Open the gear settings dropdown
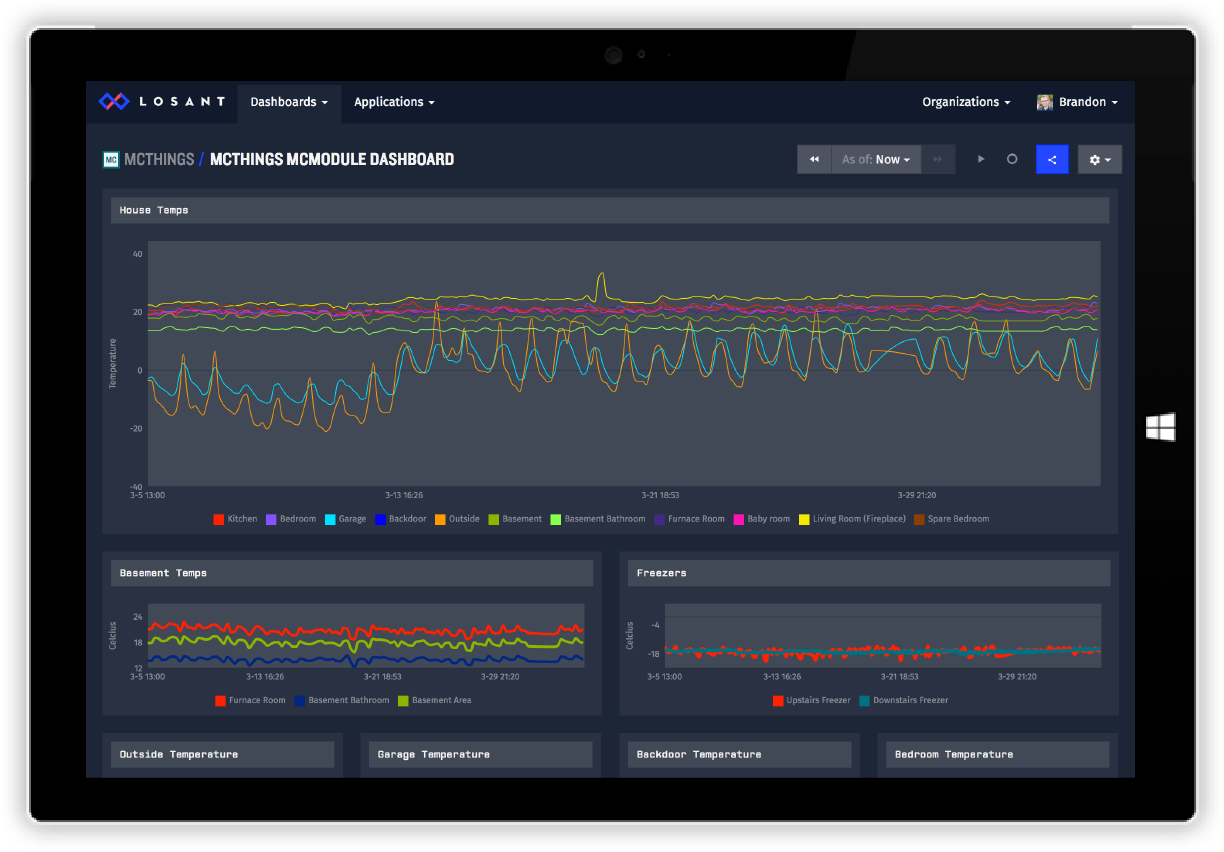The height and width of the screenshot is (852, 1224). point(1099,160)
